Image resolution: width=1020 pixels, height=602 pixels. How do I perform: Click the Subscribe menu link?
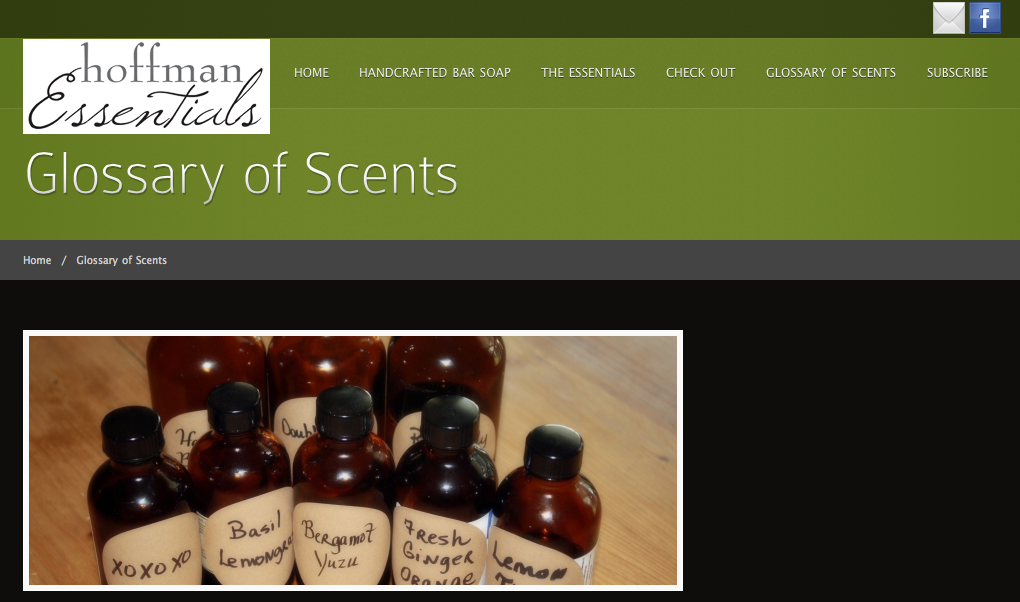[957, 72]
